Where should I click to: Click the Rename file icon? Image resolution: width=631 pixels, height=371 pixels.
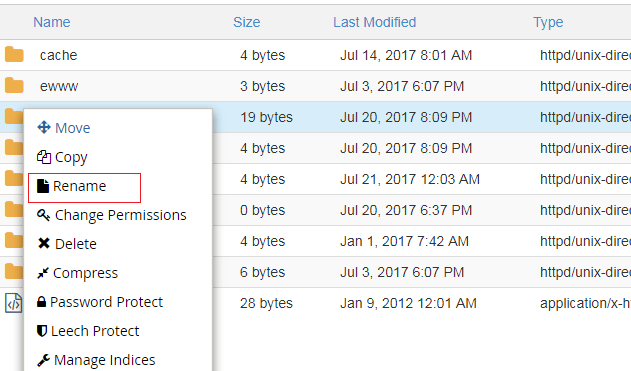click(x=43, y=186)
